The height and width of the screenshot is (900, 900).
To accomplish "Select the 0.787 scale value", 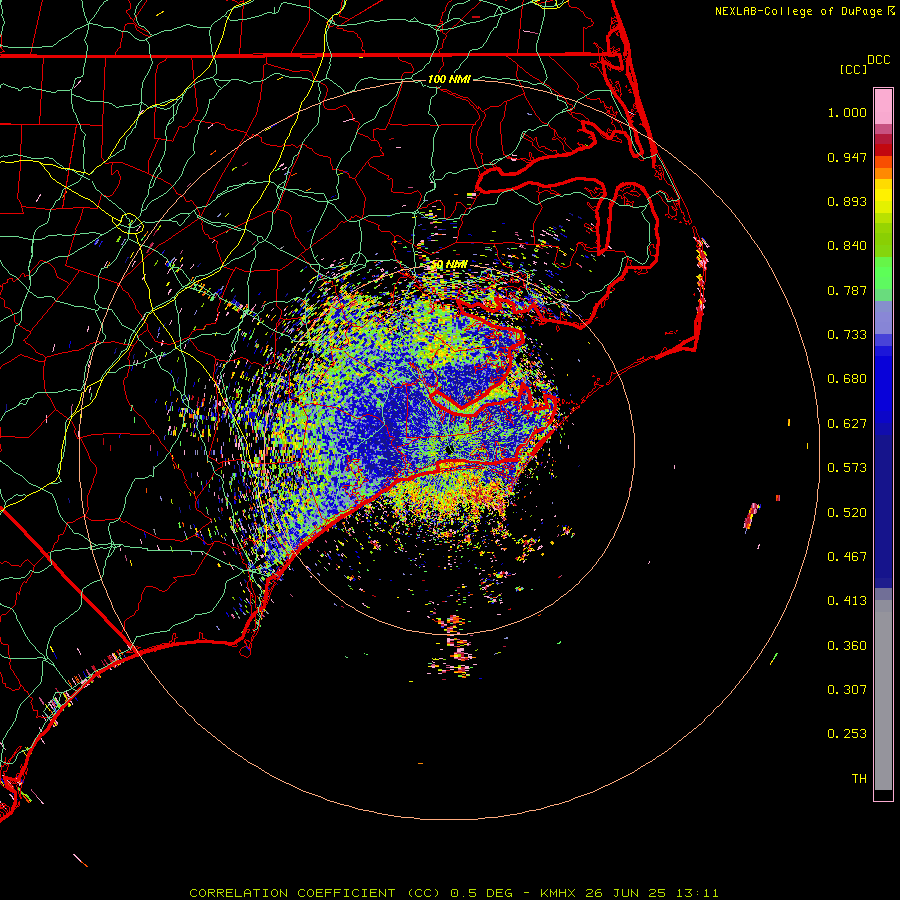I will click(847, 290).
